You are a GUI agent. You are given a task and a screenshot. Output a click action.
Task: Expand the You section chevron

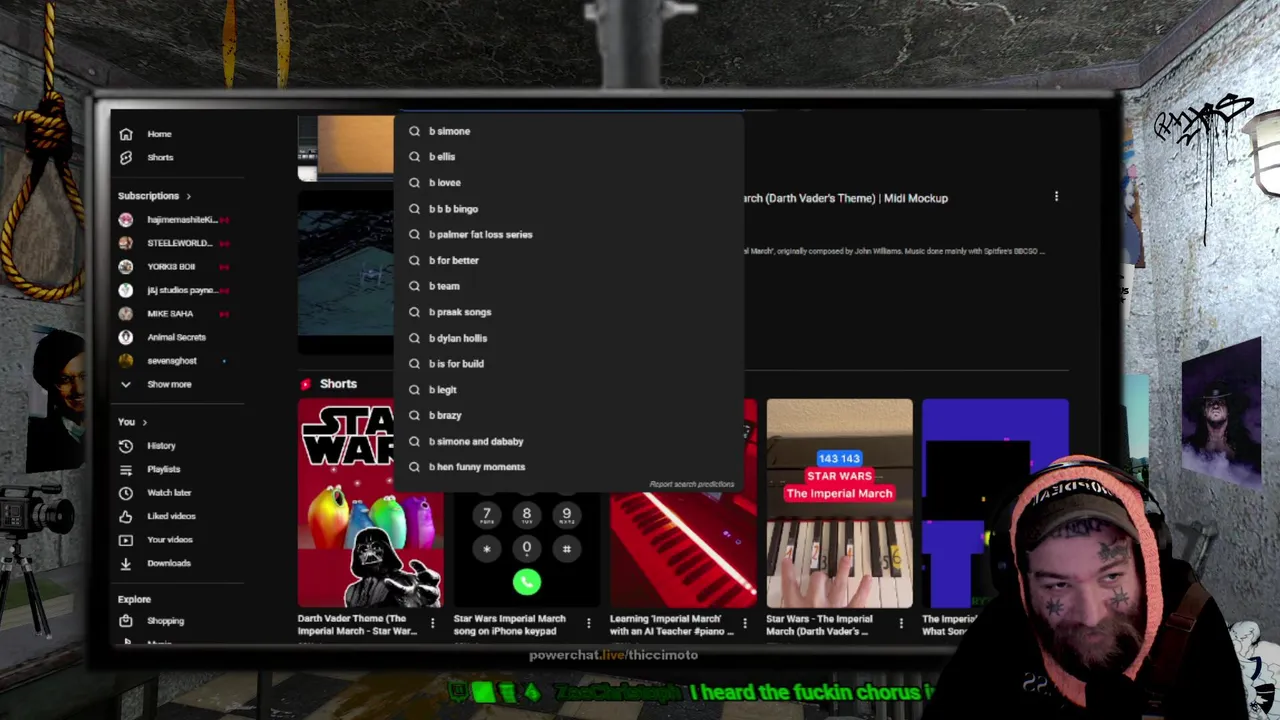(x=144, y=422)
